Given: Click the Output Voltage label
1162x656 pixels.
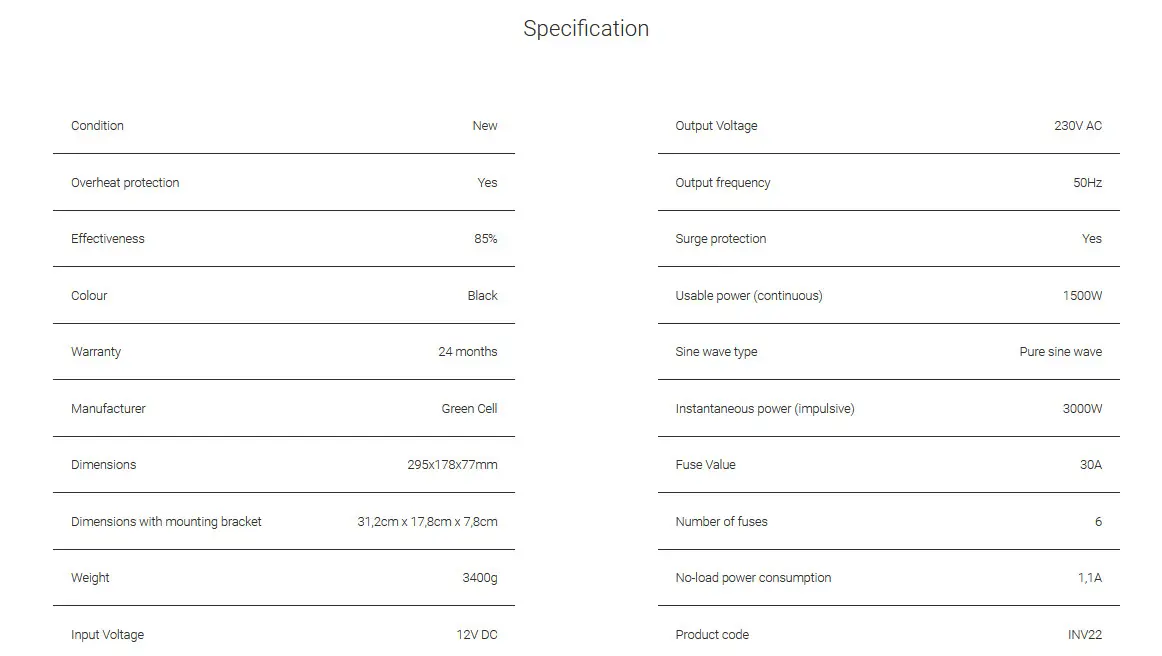Looking at the screenshot, I should click(x=716, y=126).
